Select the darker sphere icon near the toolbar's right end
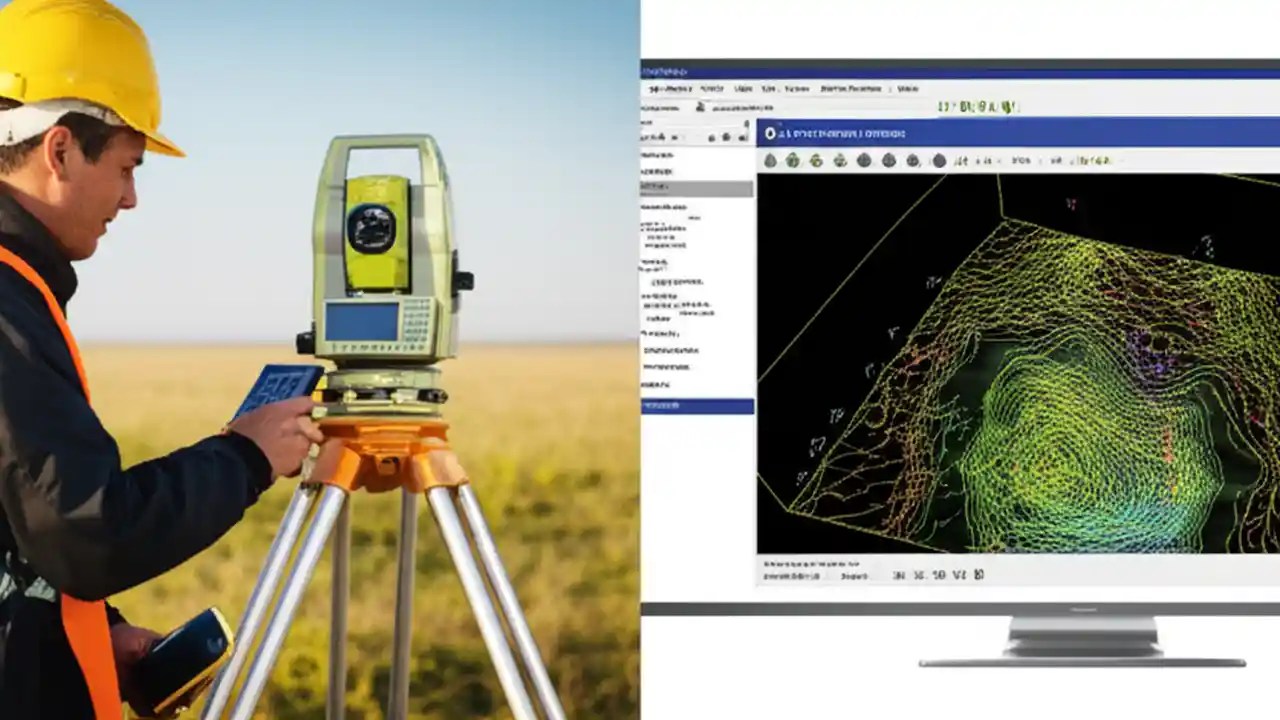 (x=936, y=159)
